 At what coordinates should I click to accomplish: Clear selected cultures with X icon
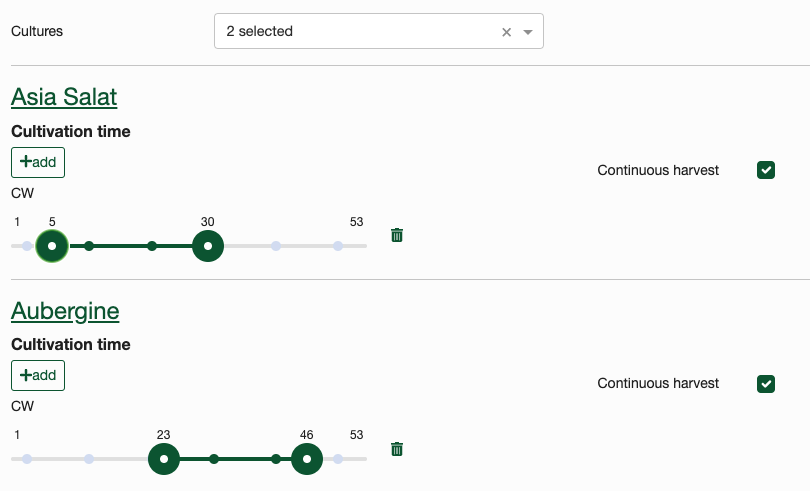coord(506,32)
